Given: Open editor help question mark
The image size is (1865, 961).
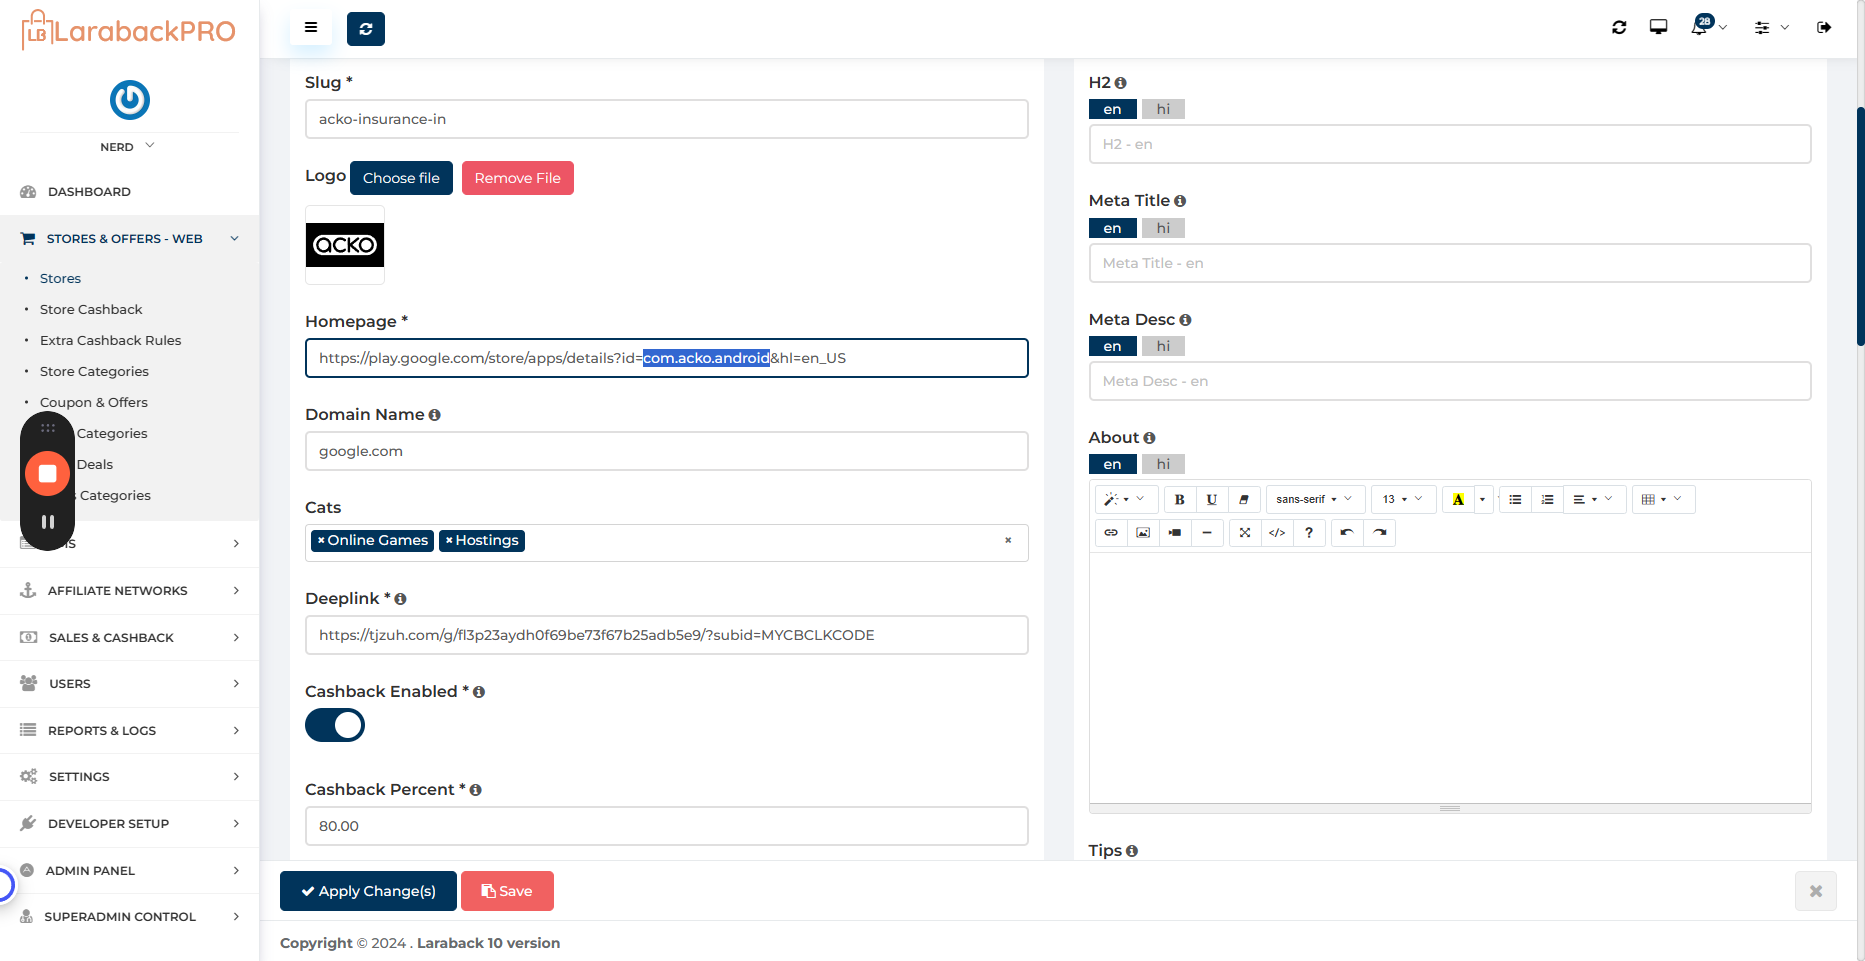Looking at the screenshot, I should tap(1309, 532).
